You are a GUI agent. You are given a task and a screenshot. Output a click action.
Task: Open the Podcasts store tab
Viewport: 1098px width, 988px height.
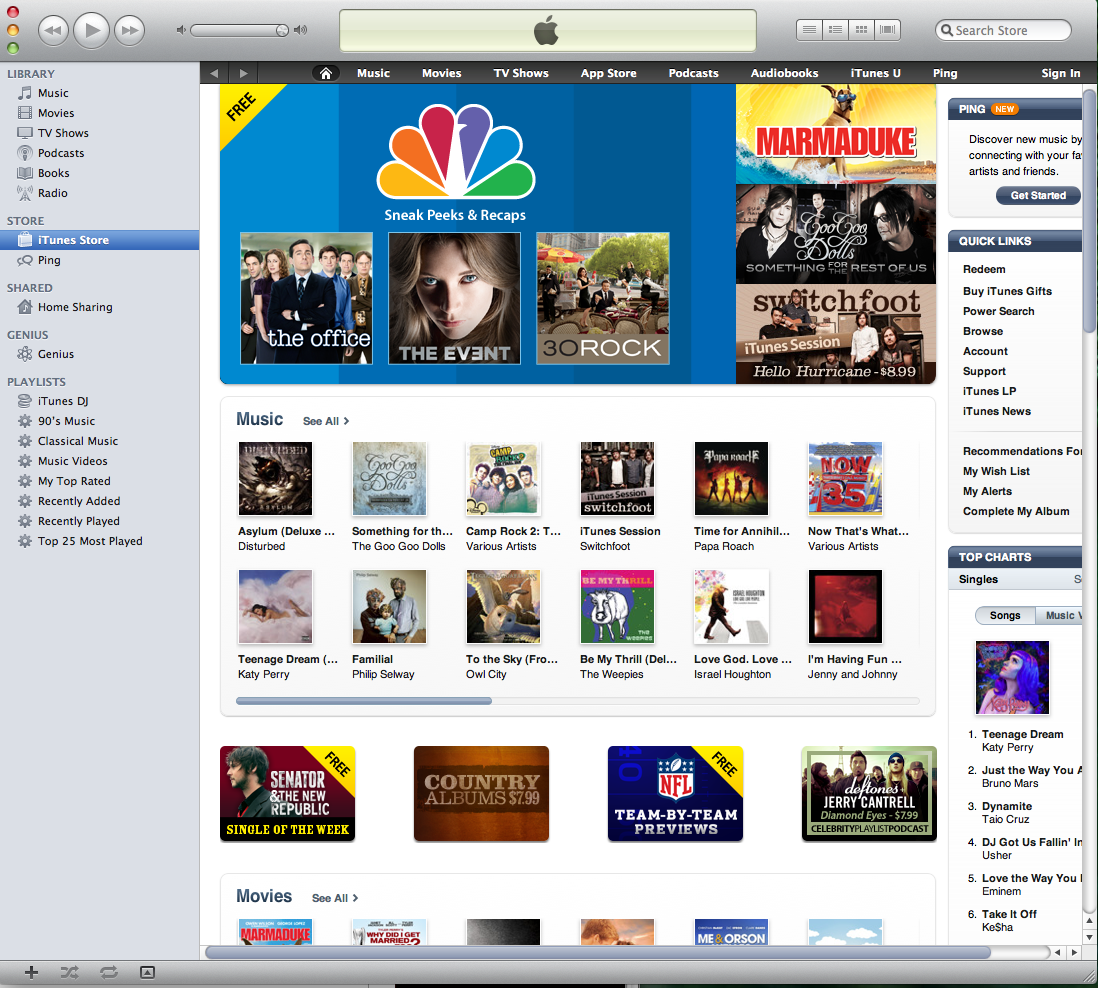[693, 73]
